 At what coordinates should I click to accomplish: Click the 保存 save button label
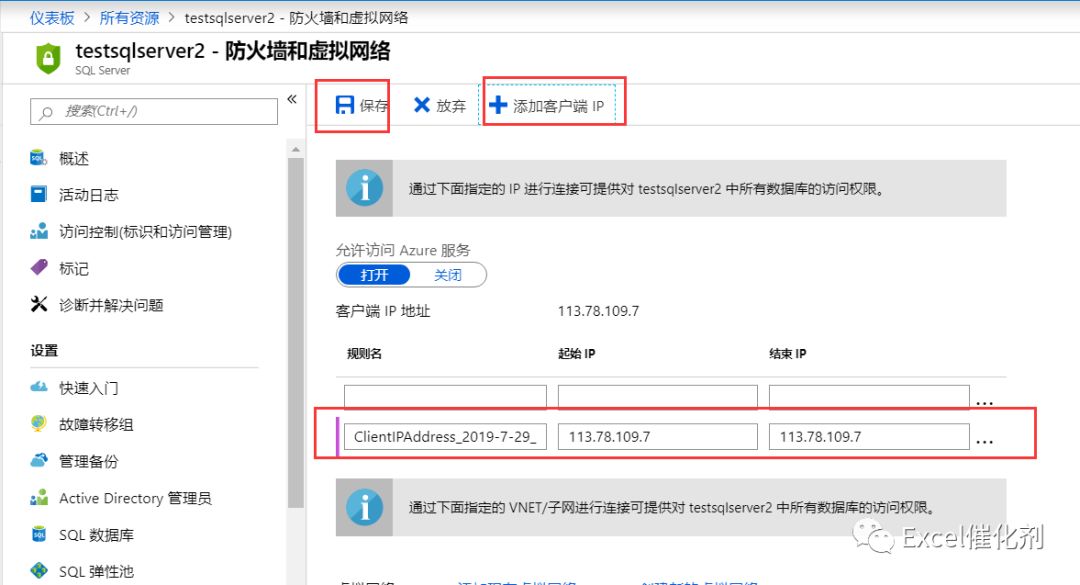coord(373,105)
